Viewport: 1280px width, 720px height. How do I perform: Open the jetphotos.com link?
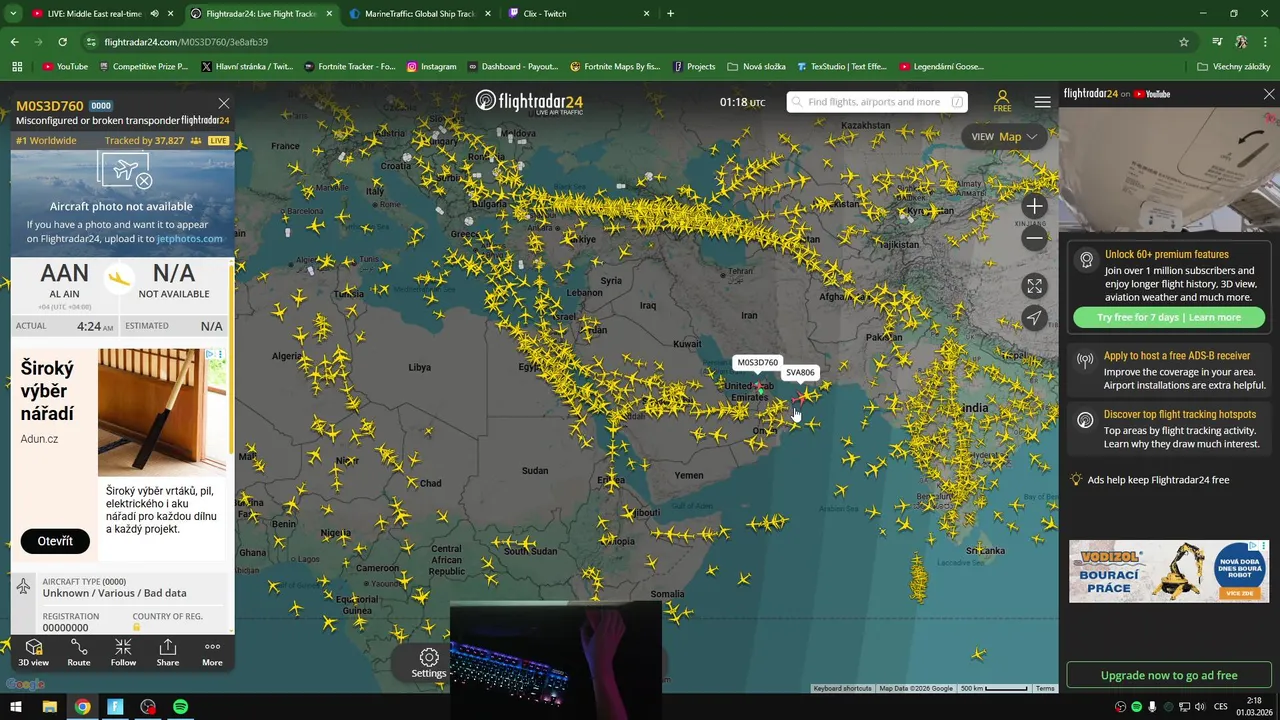click(x=189, y=239)
